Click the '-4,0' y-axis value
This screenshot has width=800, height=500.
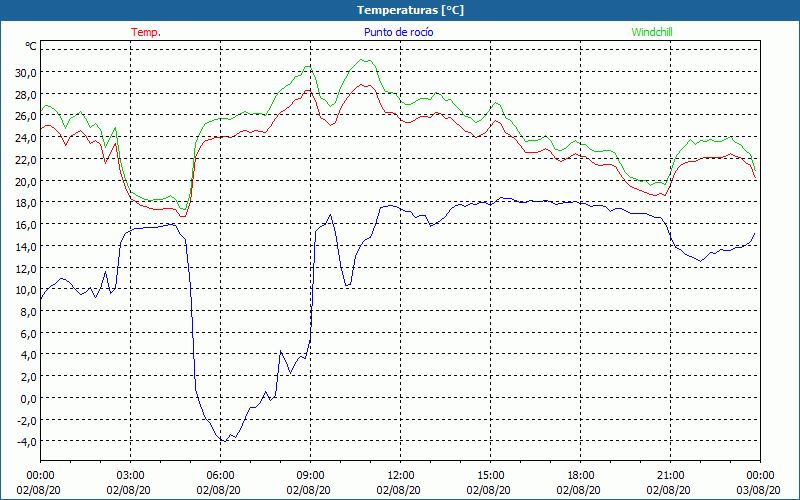coord(26,442)
